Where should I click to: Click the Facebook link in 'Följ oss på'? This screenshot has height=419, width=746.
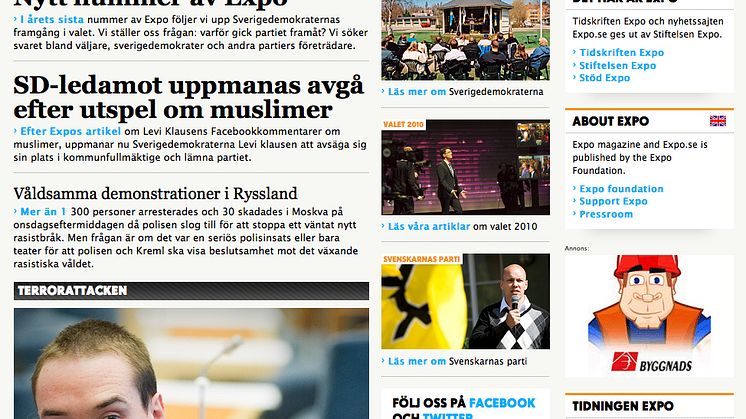(x=502, y=403)
